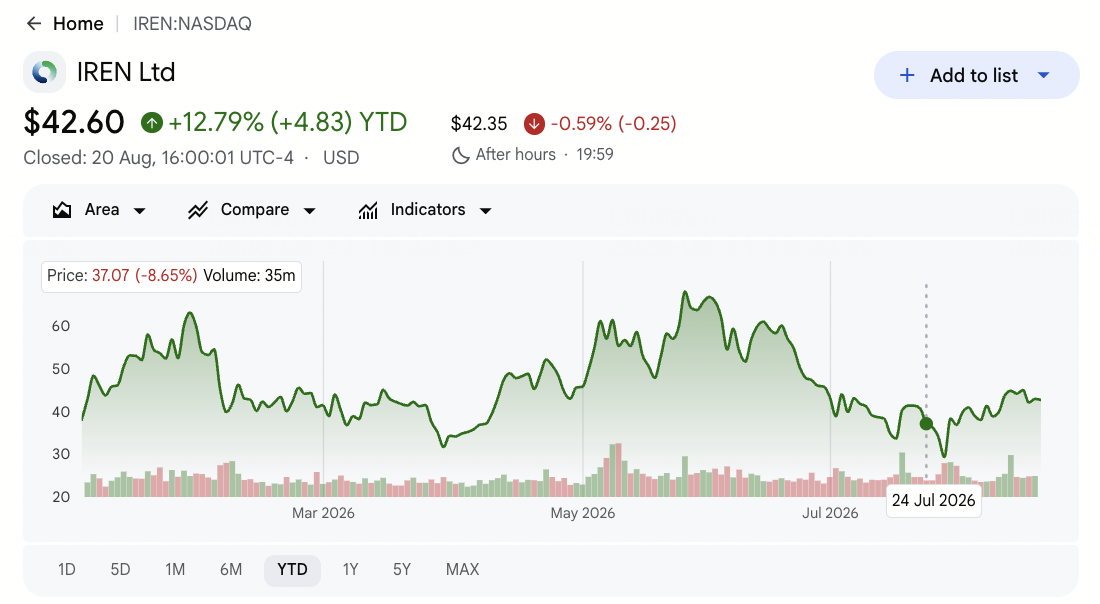
Task: Expand the Compare dropdown arrow
Action: pos(309,210)
